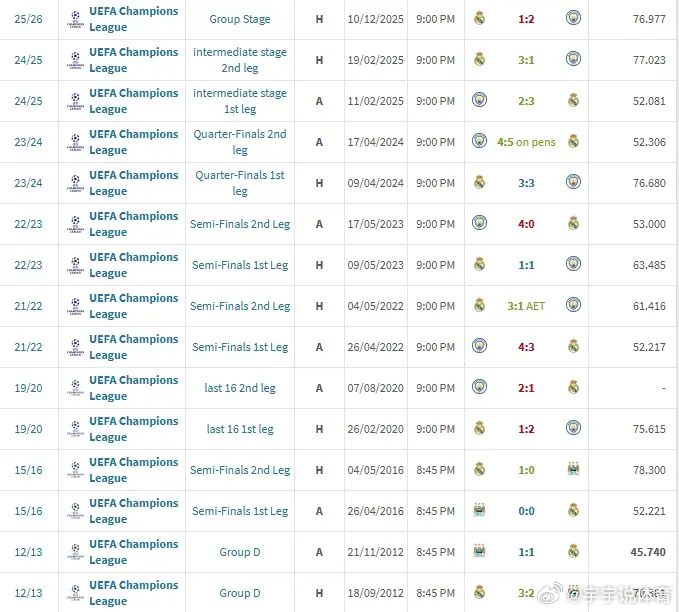Open the Quarter-Finals 1st leg link
The width and height of the screenshot is (679, 612).
click(x=240, y=183)
